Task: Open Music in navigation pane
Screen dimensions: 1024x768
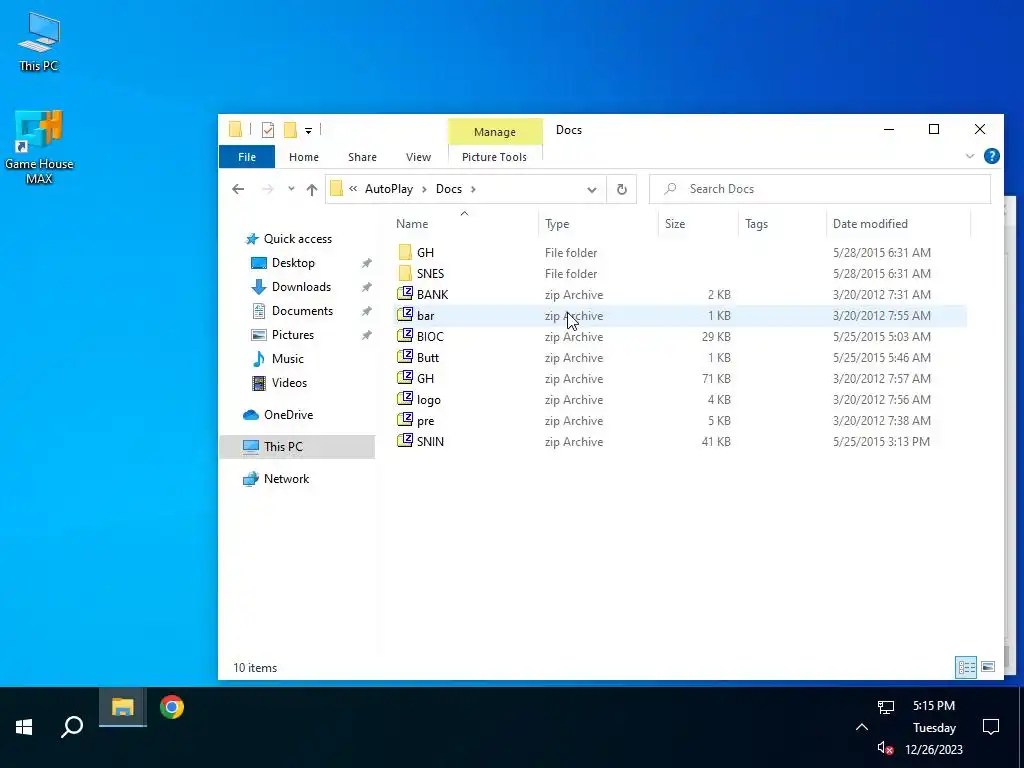Action: pyautogui.click(x=287, y=359)
